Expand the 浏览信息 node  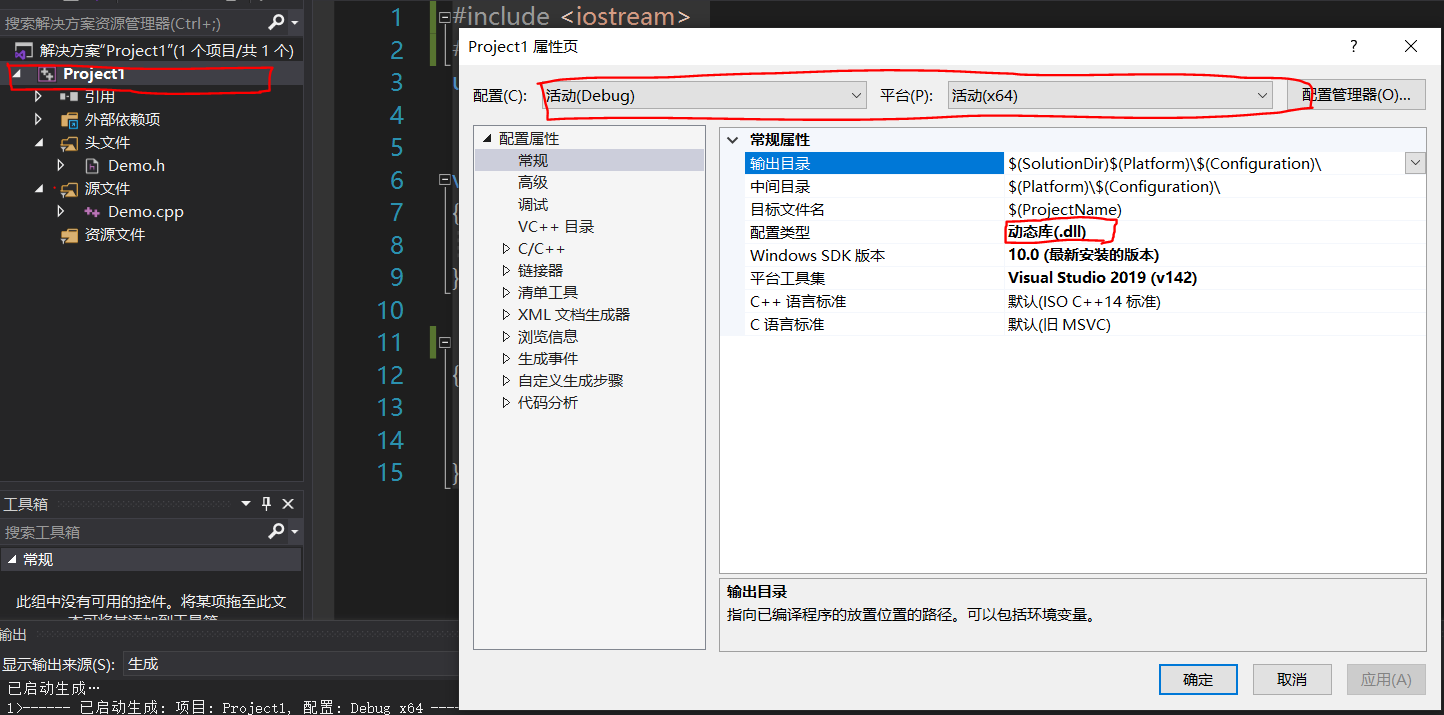pos(506,337)
